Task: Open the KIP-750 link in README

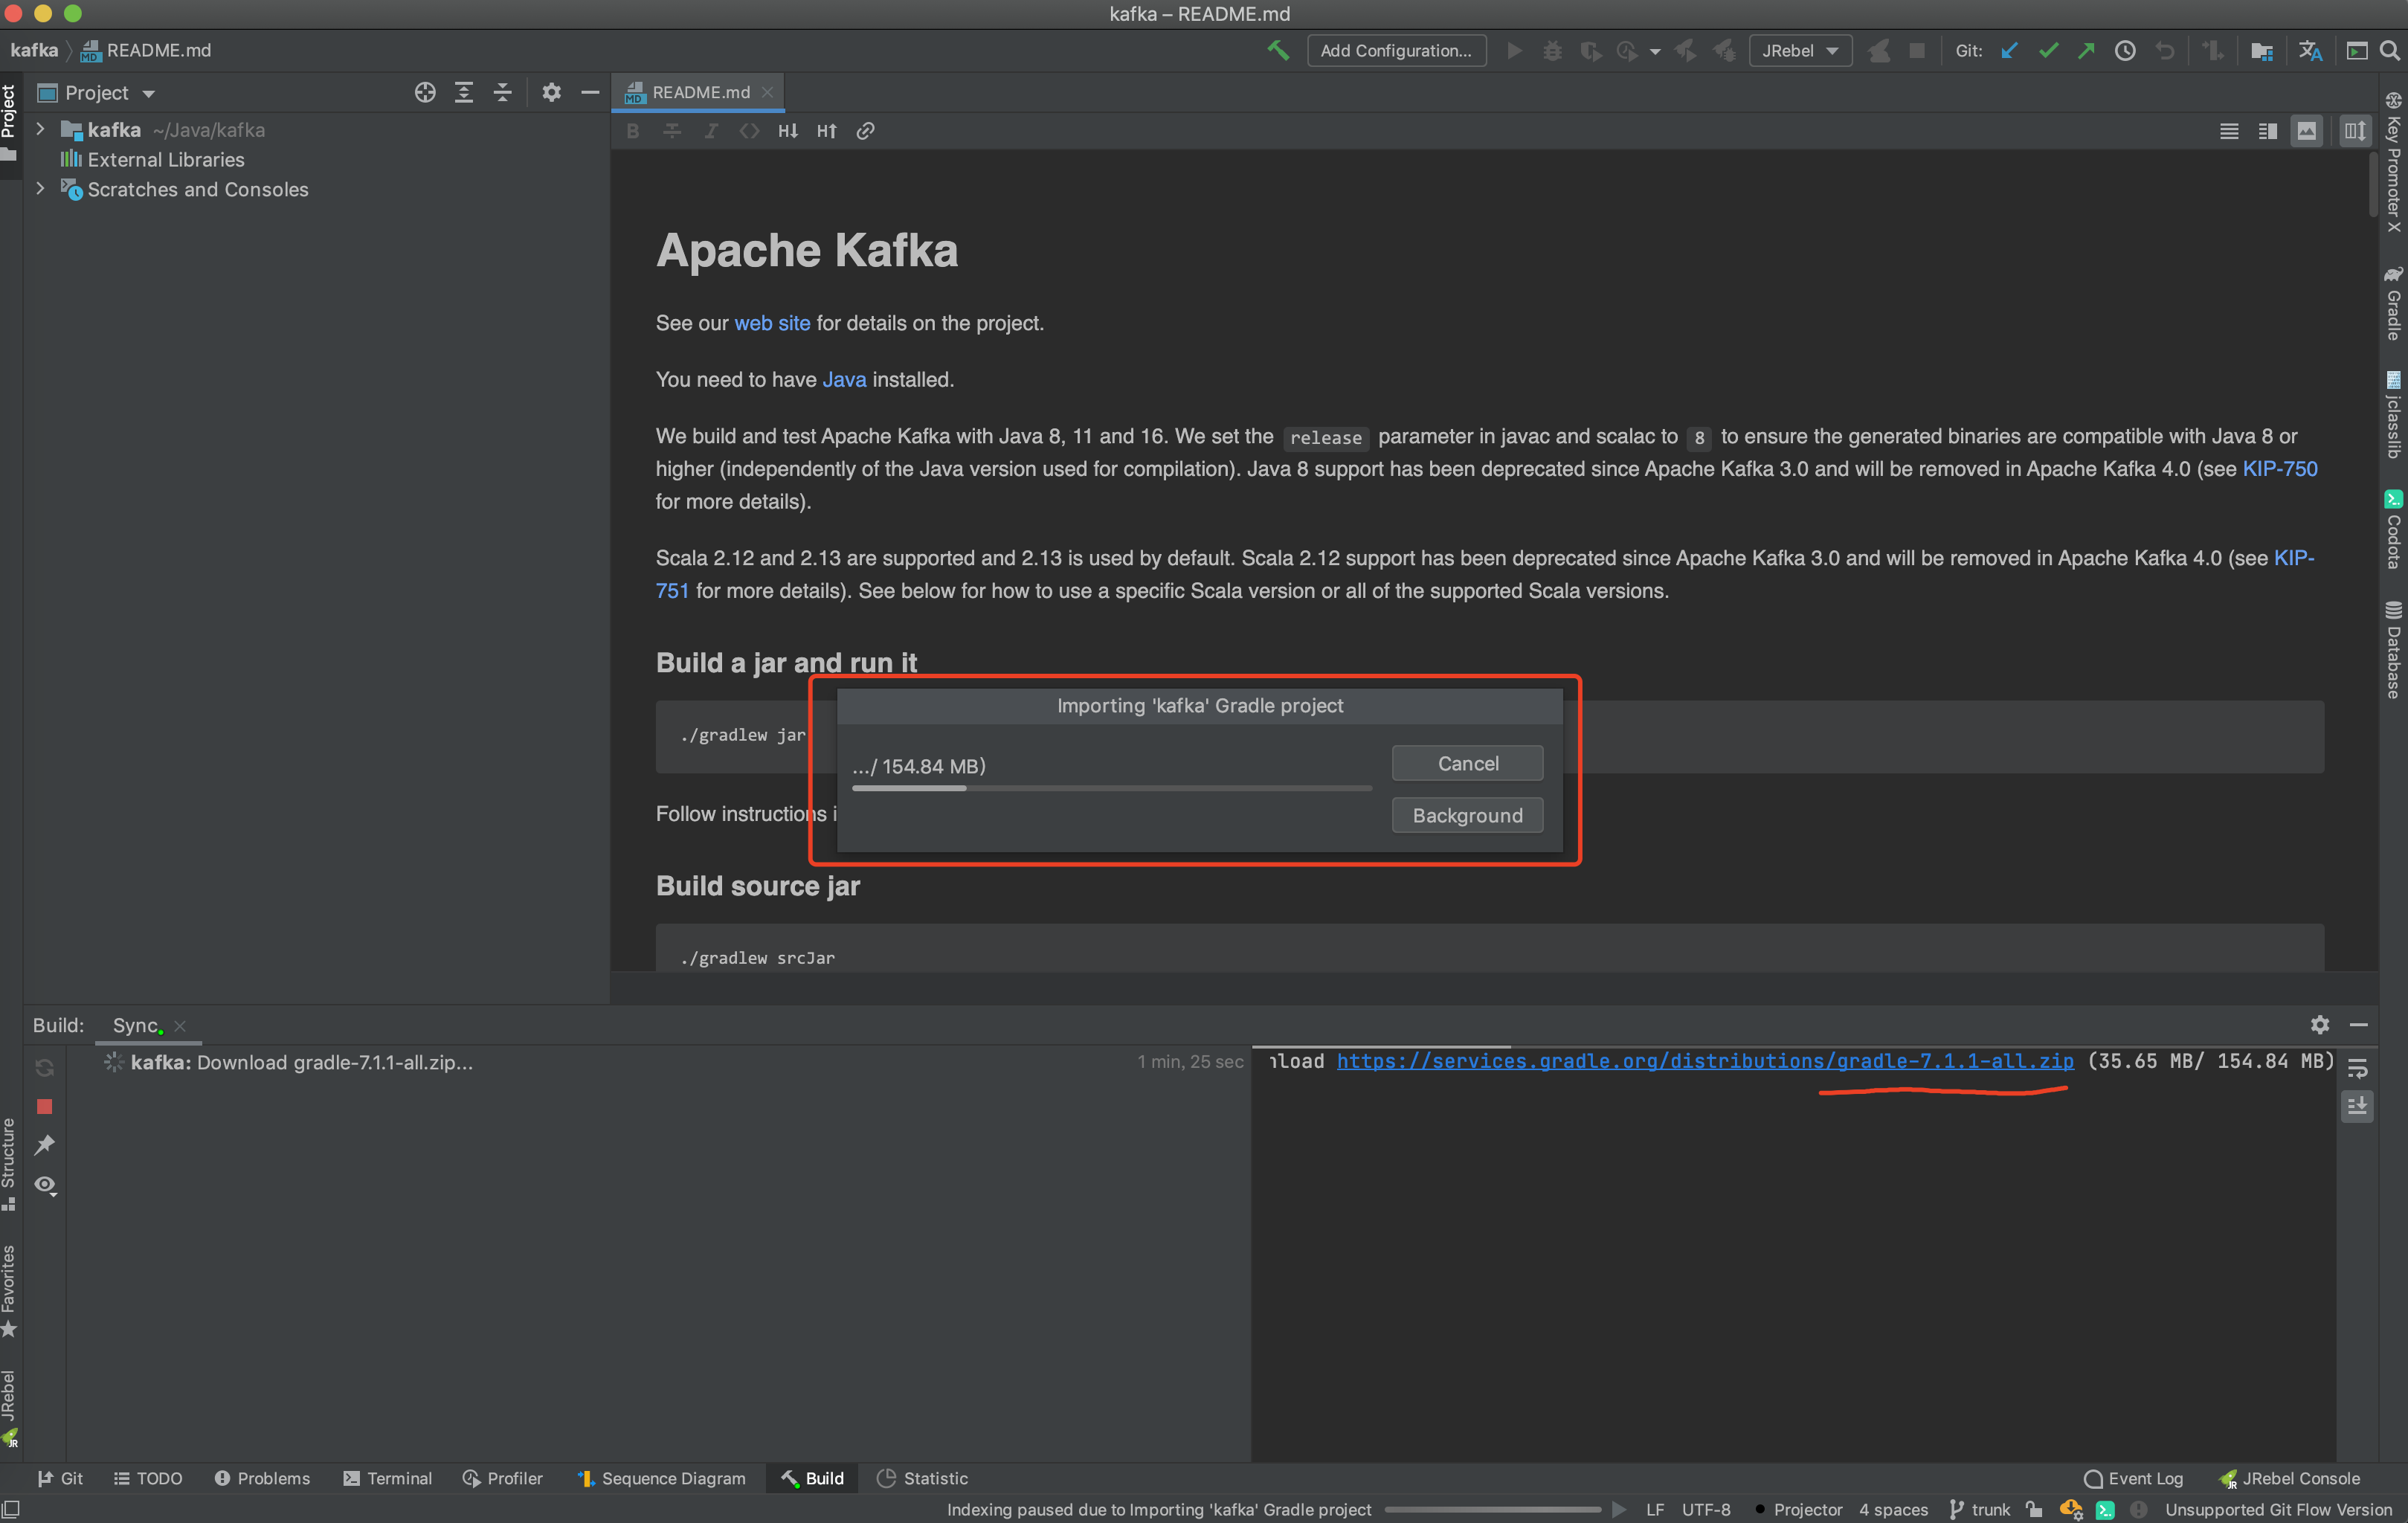Action: pyautogui.click(x=2280, y=468)
